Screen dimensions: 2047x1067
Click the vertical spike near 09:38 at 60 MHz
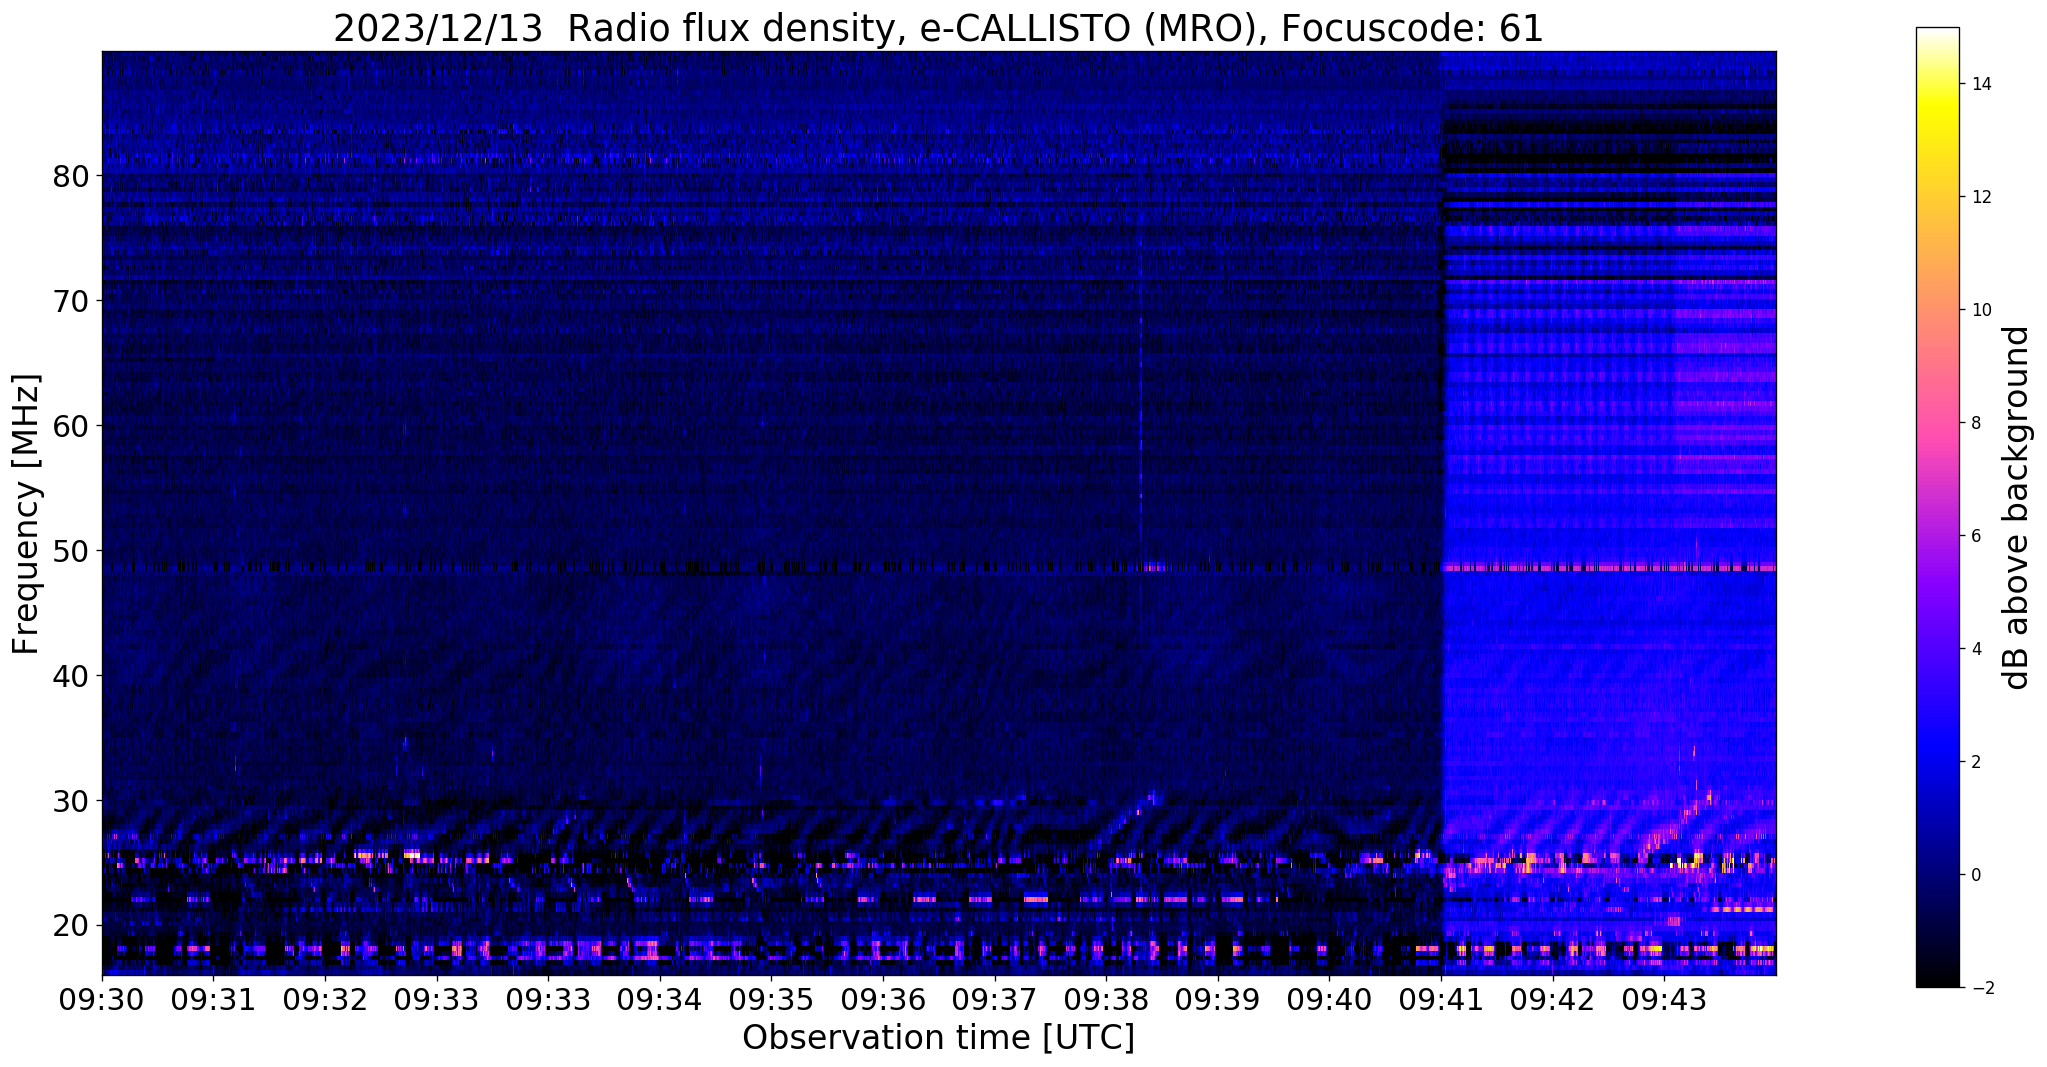tap(1141, 426)
